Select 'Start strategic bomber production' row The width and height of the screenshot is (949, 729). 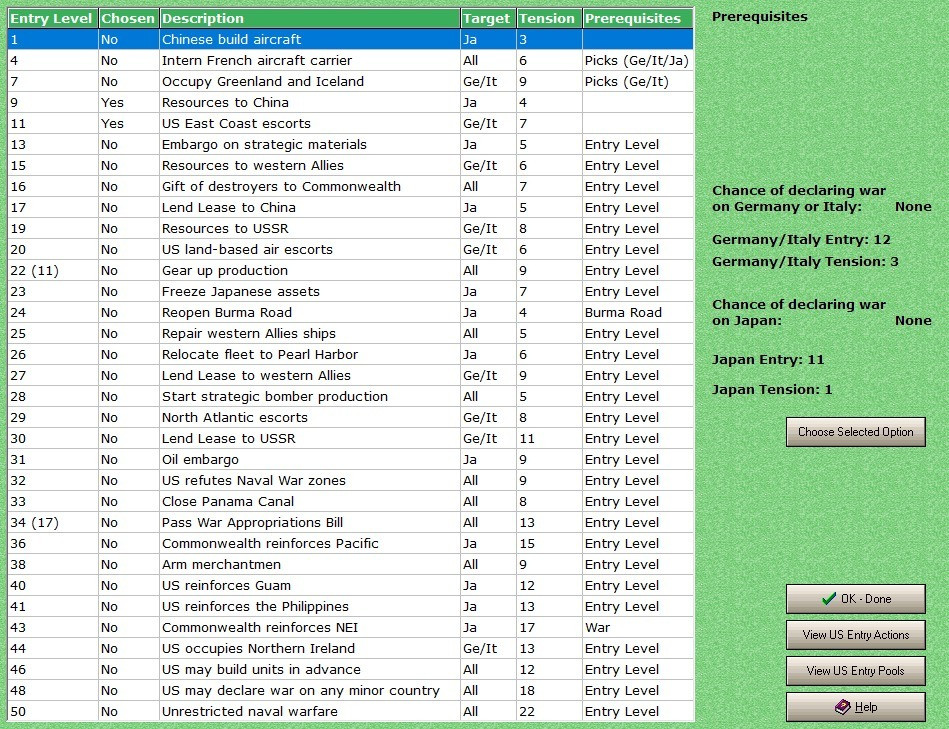click(350, 396)
